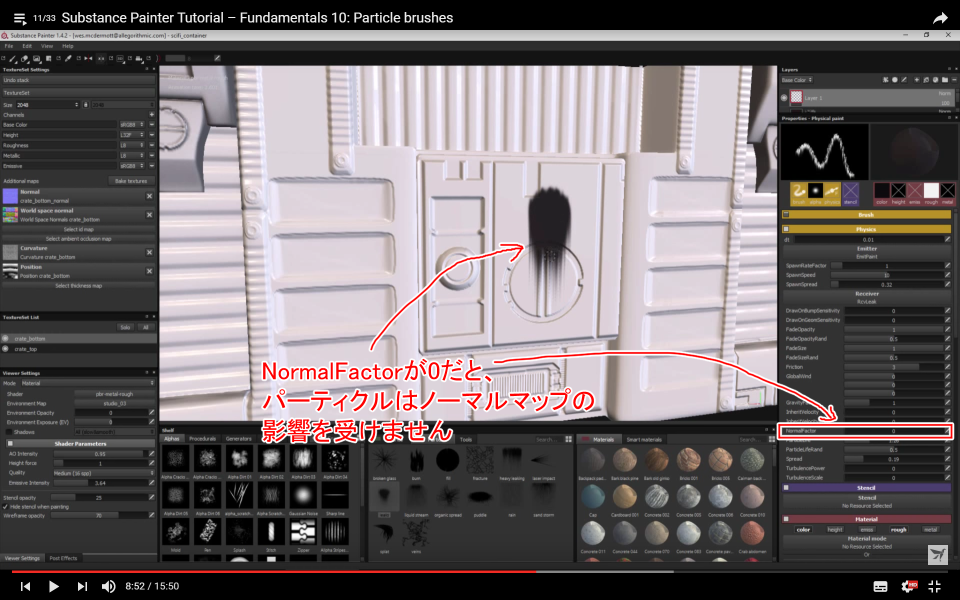Add a new channel with plus icon

click(x=151, y=114)
